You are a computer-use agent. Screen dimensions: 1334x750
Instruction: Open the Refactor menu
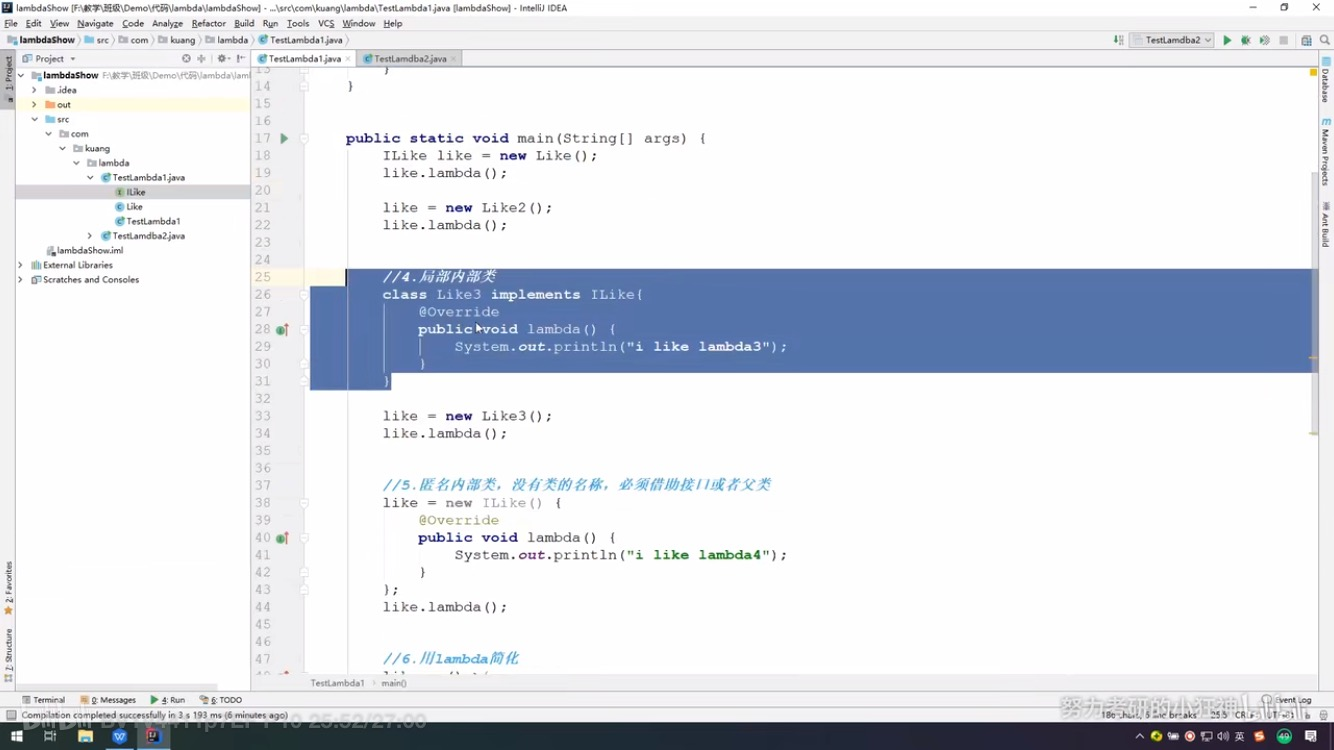pos(208,23)
